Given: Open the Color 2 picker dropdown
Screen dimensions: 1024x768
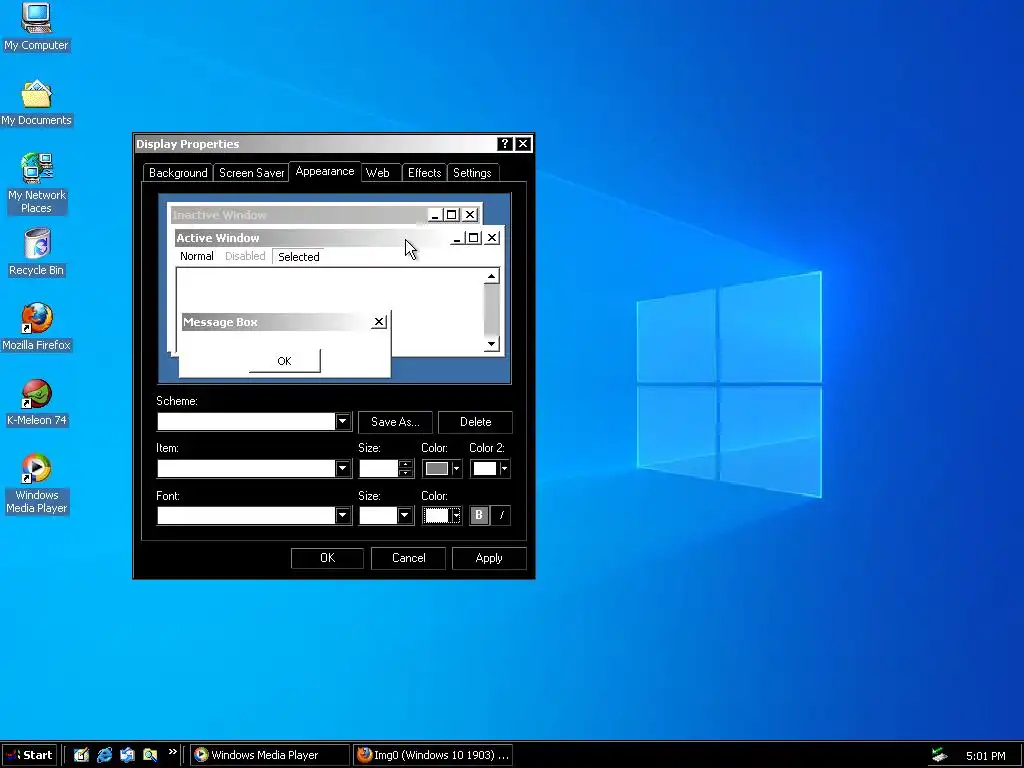Looking at the screenshot, I should tap(504, 468).
